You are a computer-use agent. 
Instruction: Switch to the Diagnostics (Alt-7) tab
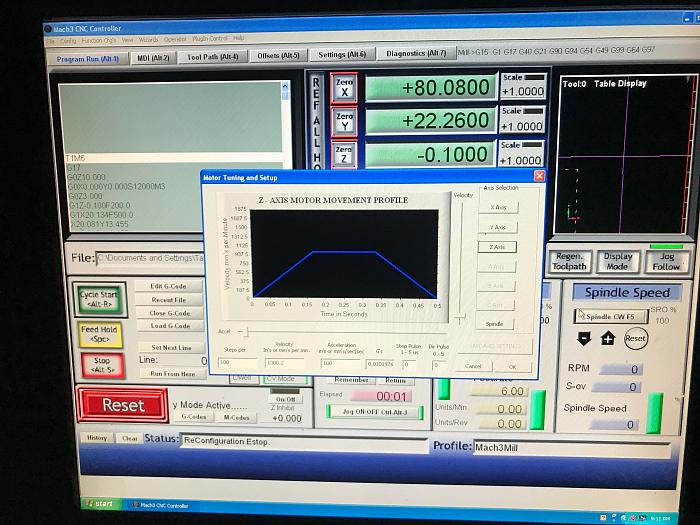point(415,54)
